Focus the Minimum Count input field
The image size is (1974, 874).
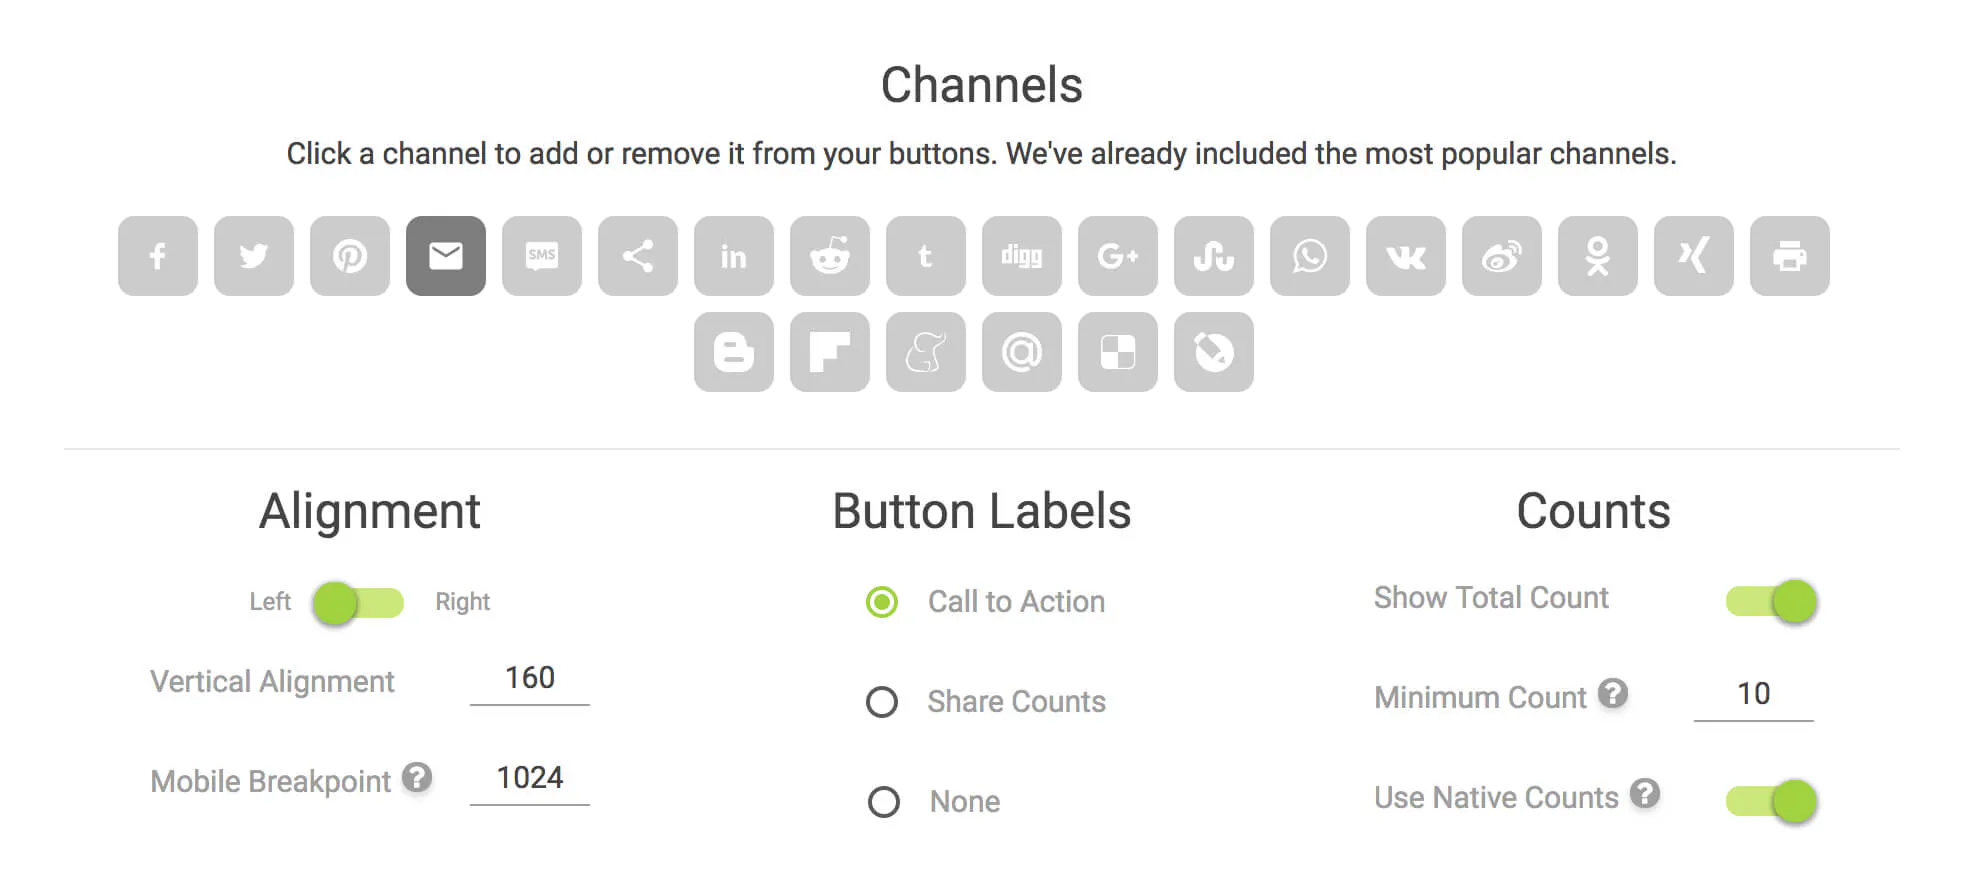click(1753, 695)
